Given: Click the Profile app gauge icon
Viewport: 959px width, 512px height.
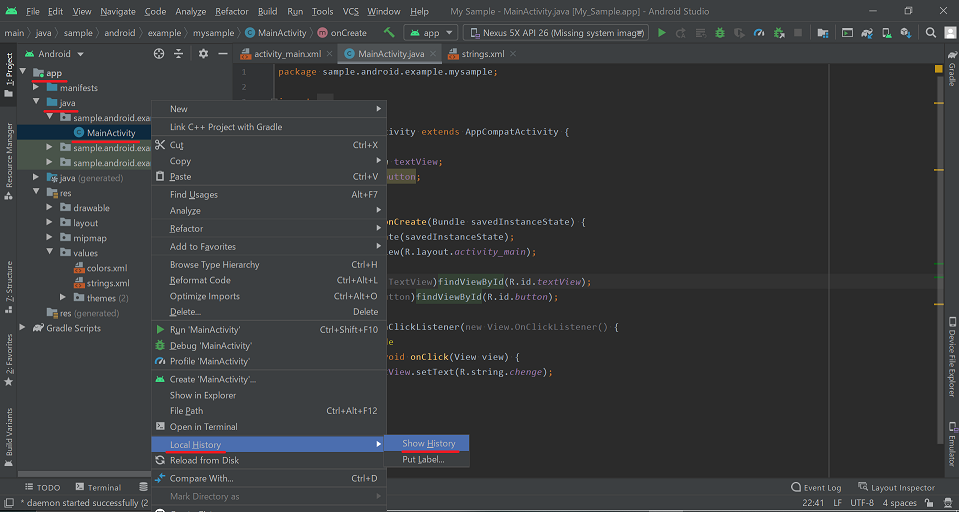Looking at the screenshot, I should click(x=759, y=32).
